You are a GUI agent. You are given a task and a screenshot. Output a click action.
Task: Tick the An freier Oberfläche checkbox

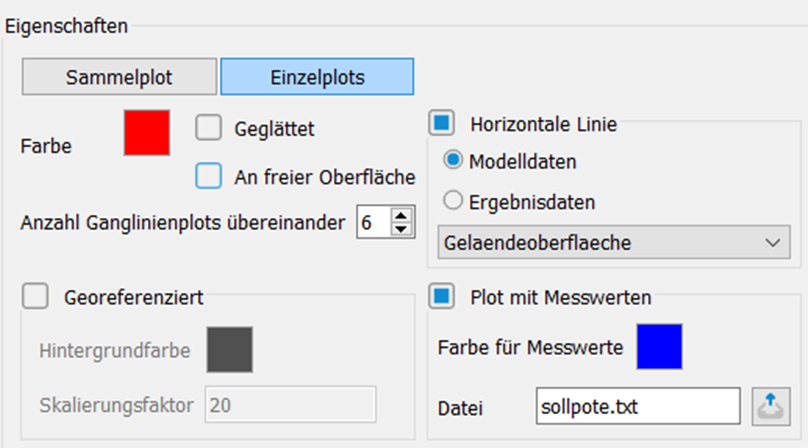click(209, 176)
